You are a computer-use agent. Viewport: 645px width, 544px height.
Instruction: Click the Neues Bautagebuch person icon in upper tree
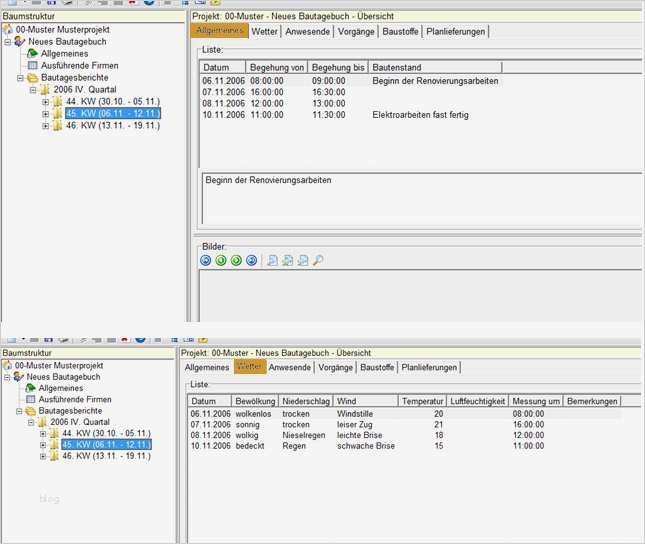point(19,41)
